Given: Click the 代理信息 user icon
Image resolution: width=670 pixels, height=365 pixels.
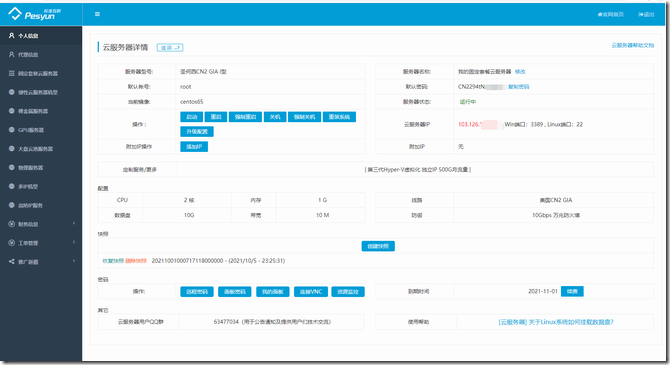Looking at the screenshot, I should pos(12,54).
